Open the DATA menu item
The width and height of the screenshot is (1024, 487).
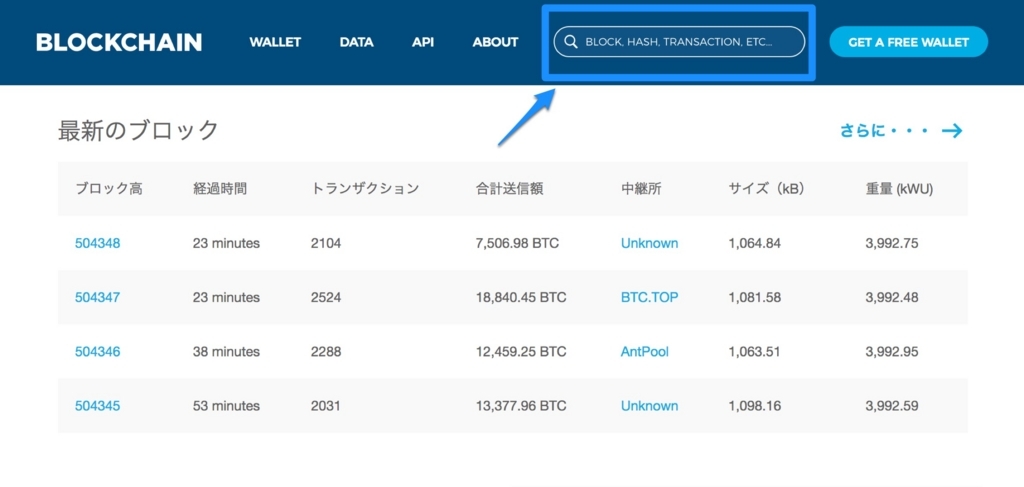(x=357, y=42)
